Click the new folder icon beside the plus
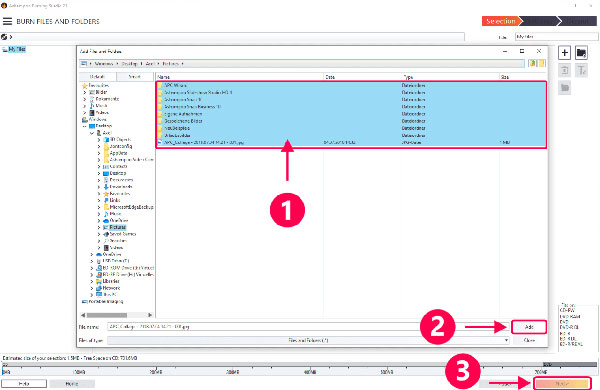 click(581, 53)
